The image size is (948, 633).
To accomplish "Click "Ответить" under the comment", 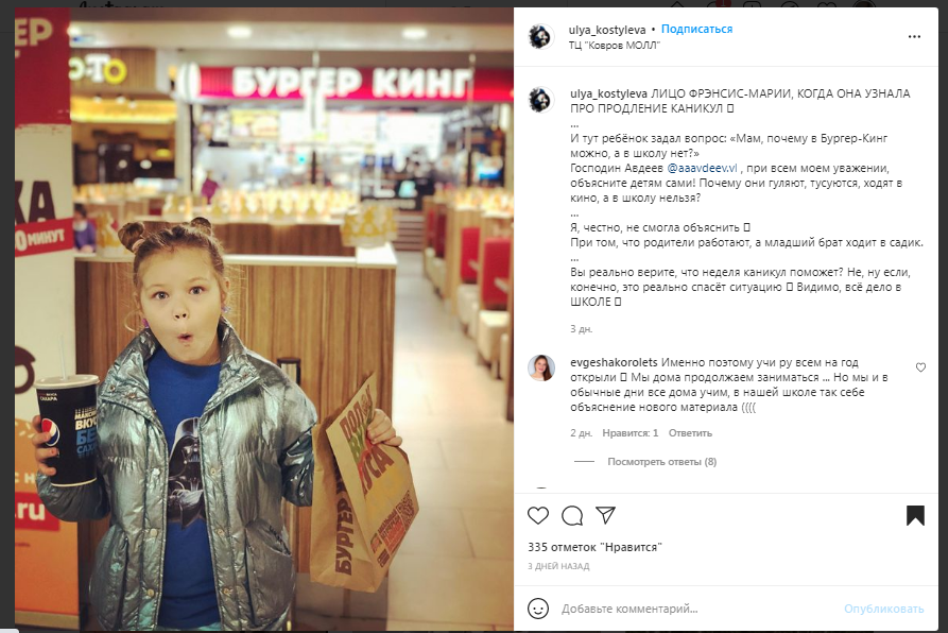I will [x=690, y=433].
